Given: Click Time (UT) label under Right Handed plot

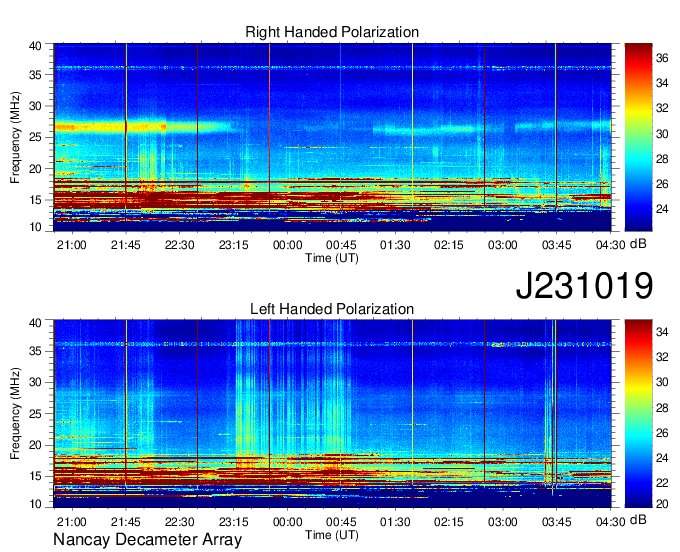Looking at the screenshot, I should click(332, 258).
